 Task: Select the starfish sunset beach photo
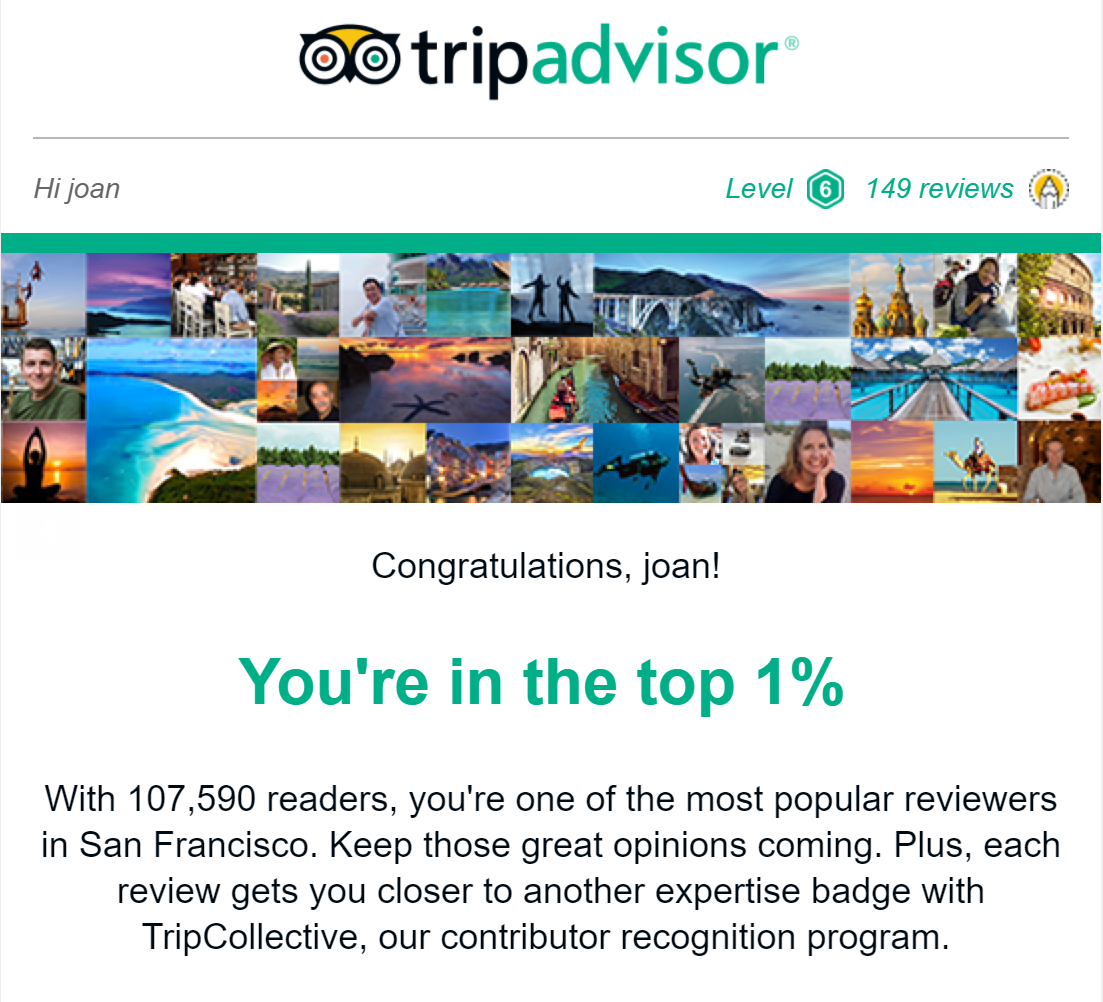click(x=425, y=380)
